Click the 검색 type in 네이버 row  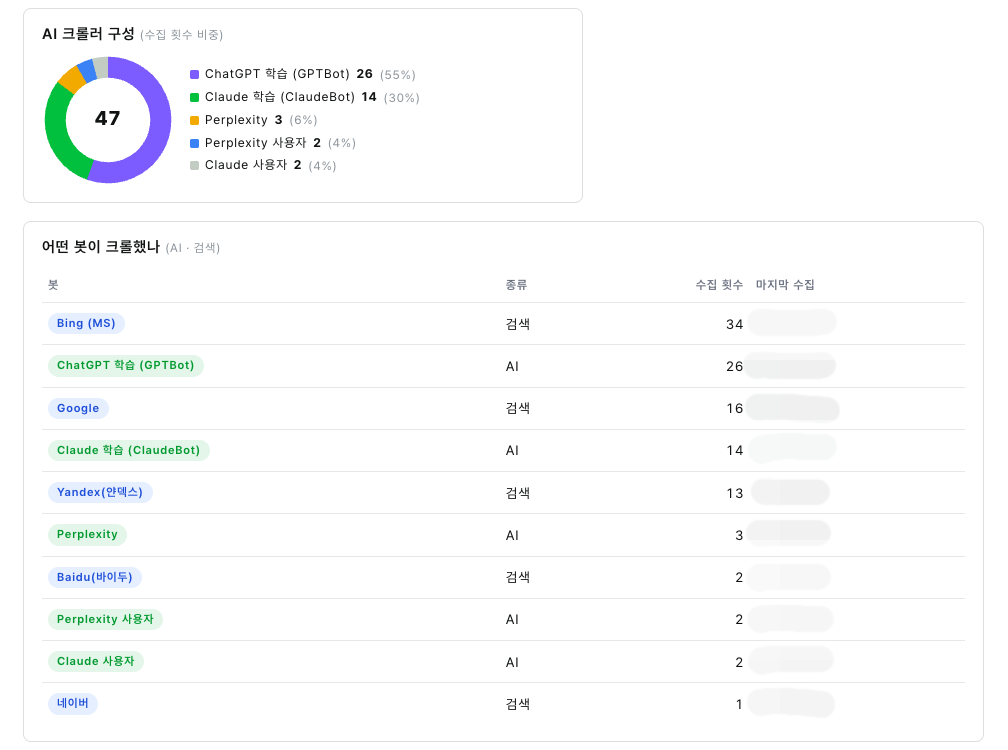pyautogui.click(x=518, y=704)
